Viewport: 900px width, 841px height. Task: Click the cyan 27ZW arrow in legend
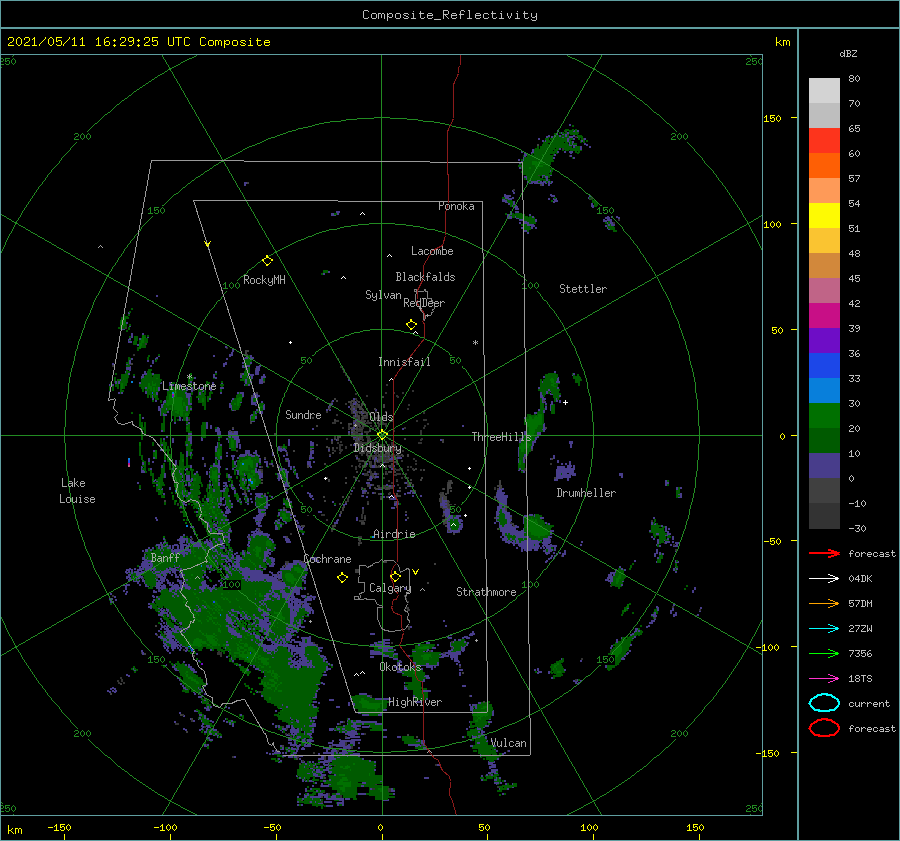tap(824, 629)
